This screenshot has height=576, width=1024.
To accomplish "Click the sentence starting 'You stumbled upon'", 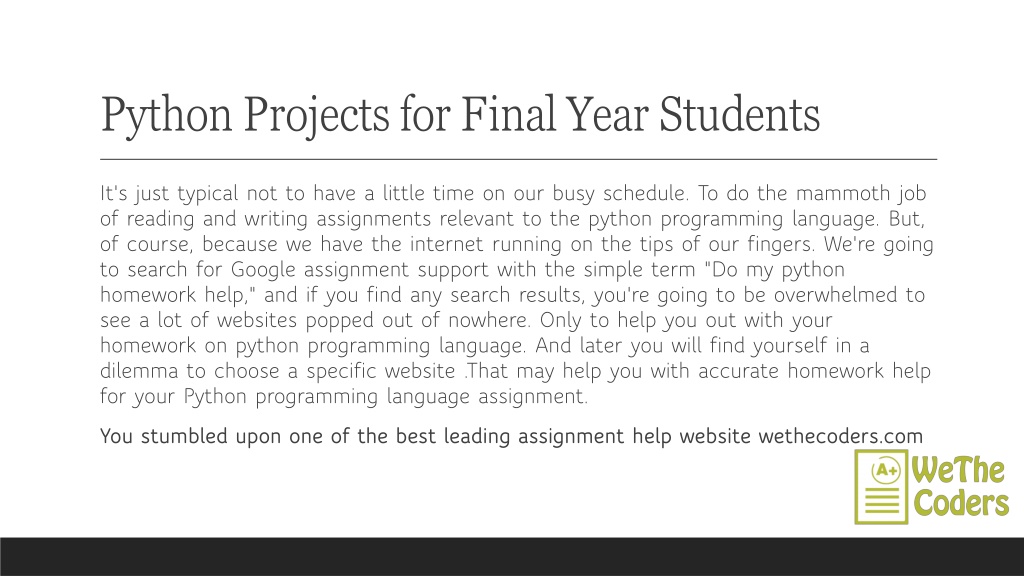I will click(x=511, y=436).
